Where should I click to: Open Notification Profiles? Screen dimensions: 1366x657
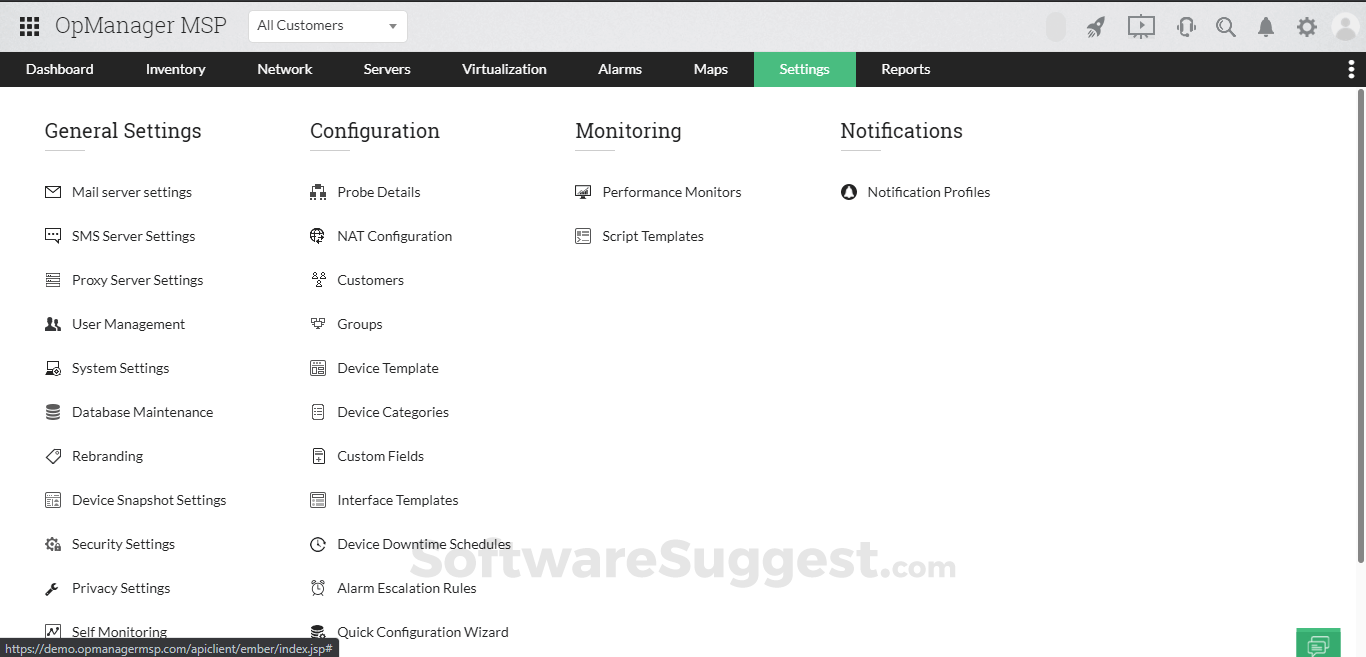coord(929,192)
